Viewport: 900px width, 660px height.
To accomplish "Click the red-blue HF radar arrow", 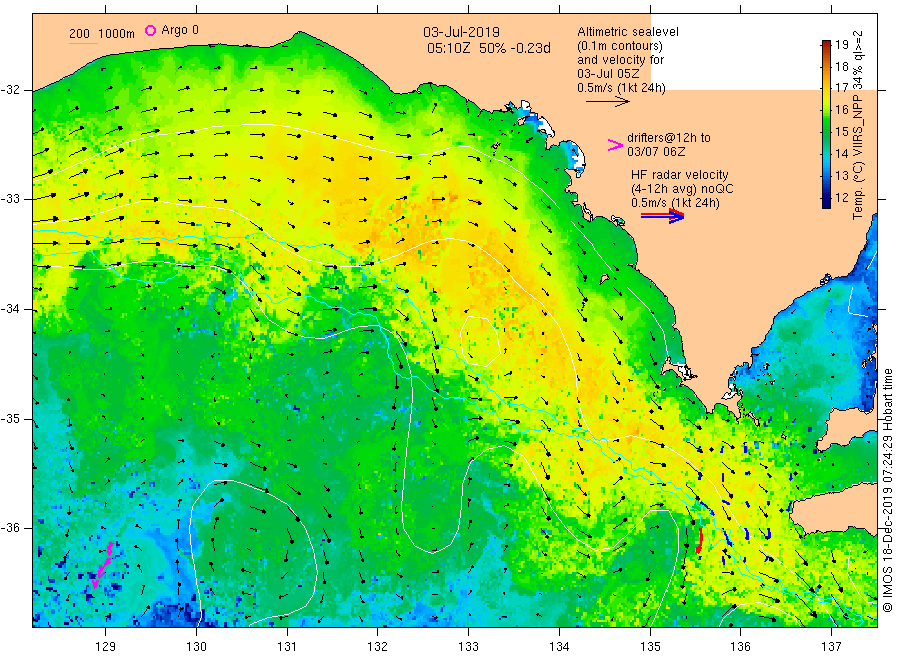I will click(x=662, y=216).
